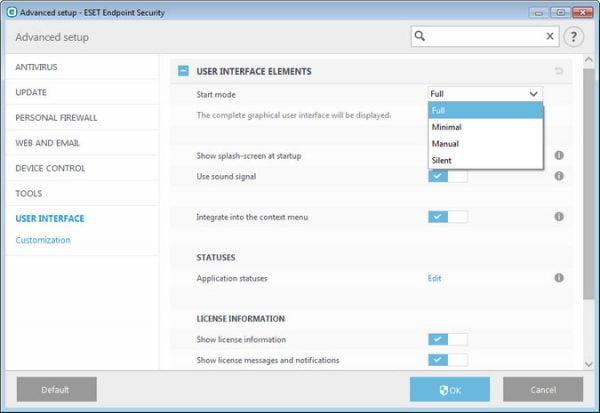Cancel the Advanced setup dialog

tap(543, 389)
